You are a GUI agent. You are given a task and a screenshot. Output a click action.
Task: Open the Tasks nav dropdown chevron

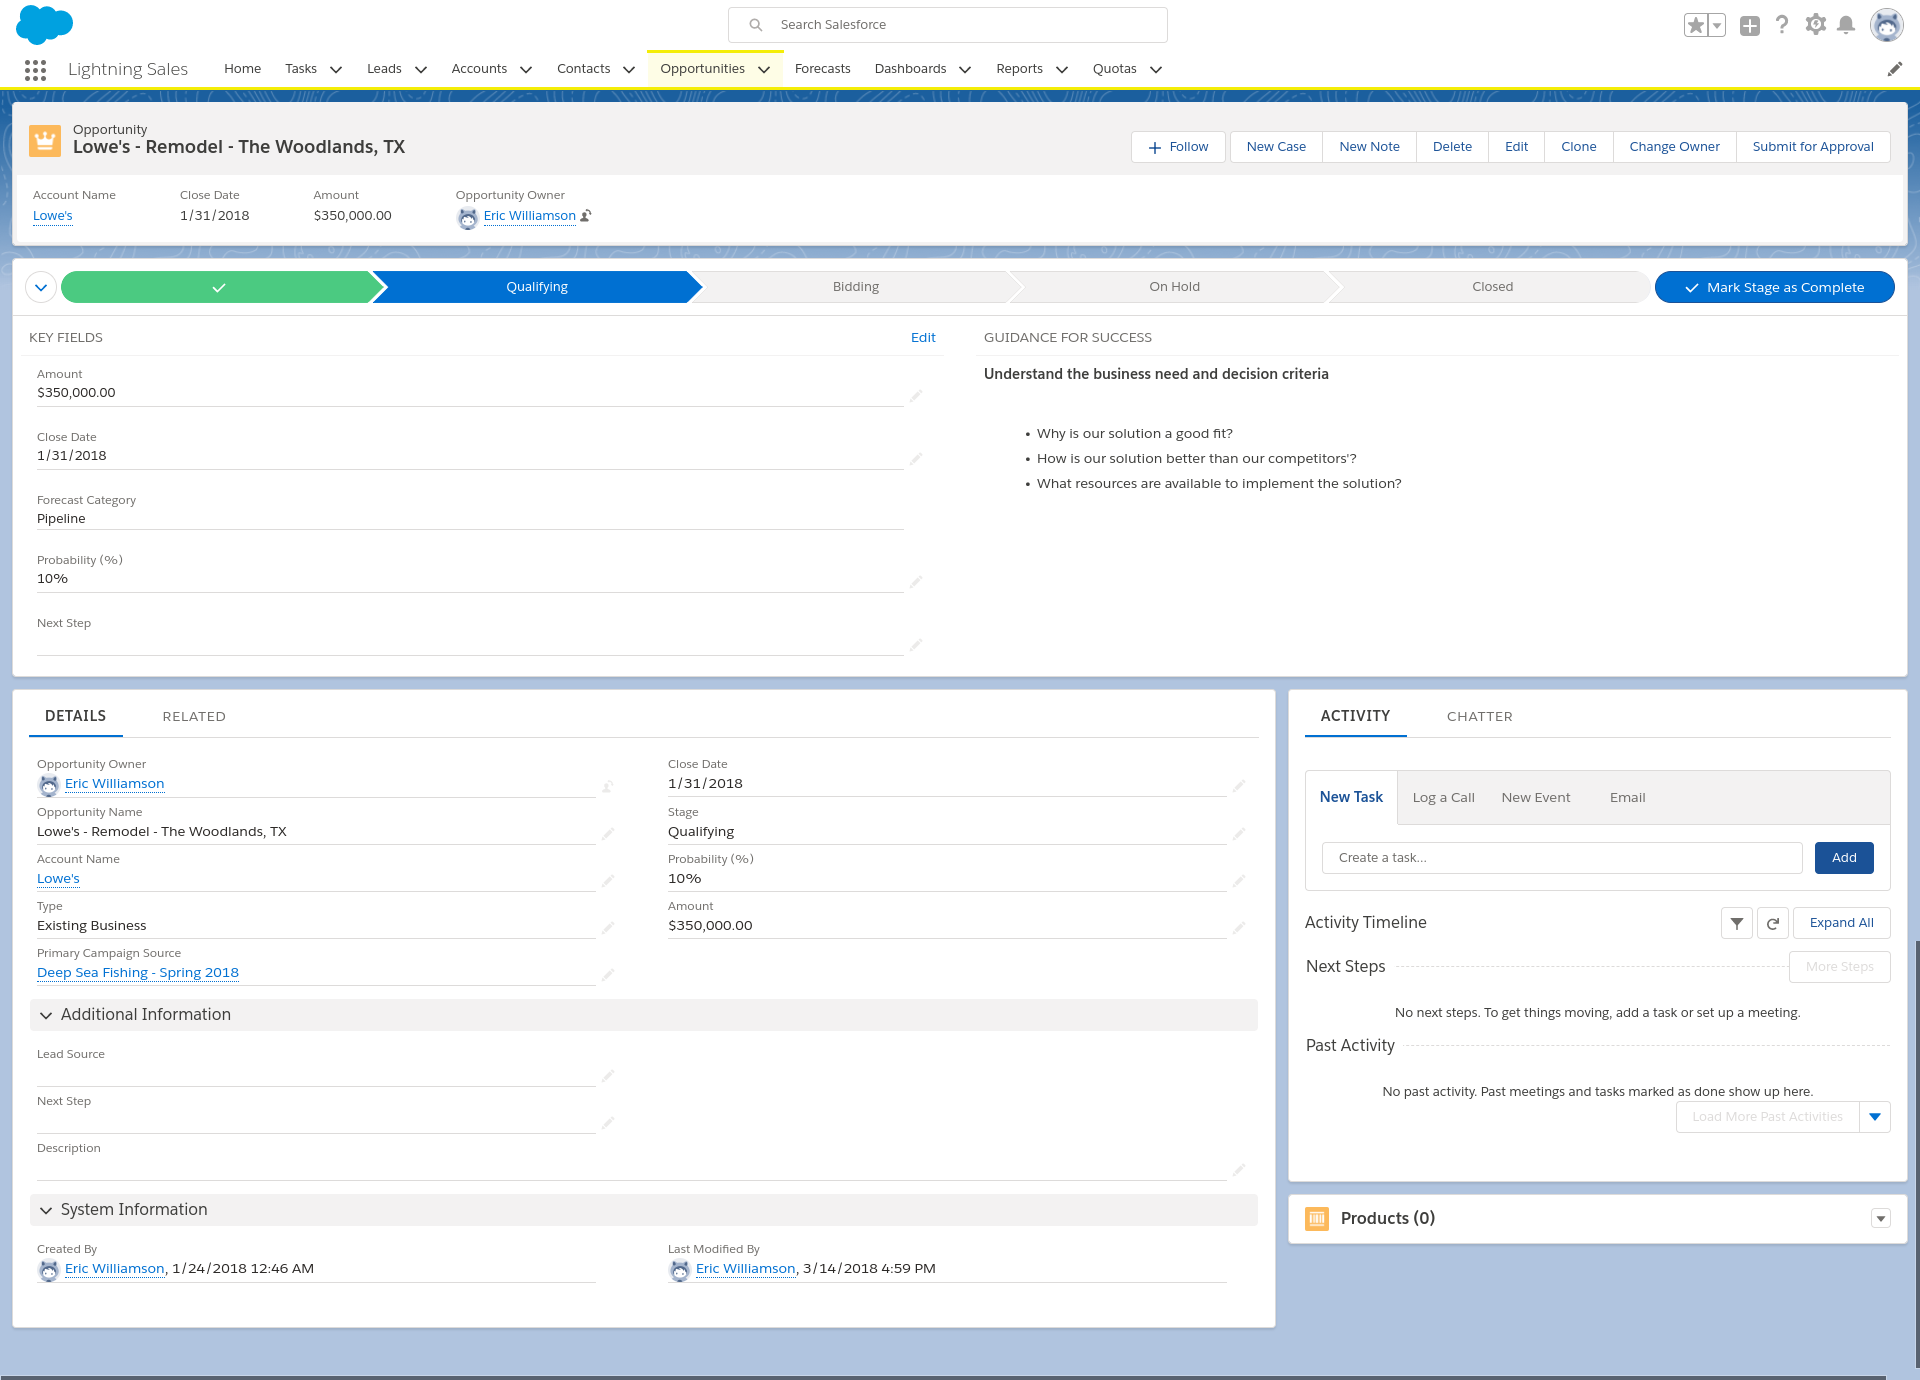(336, 69)
